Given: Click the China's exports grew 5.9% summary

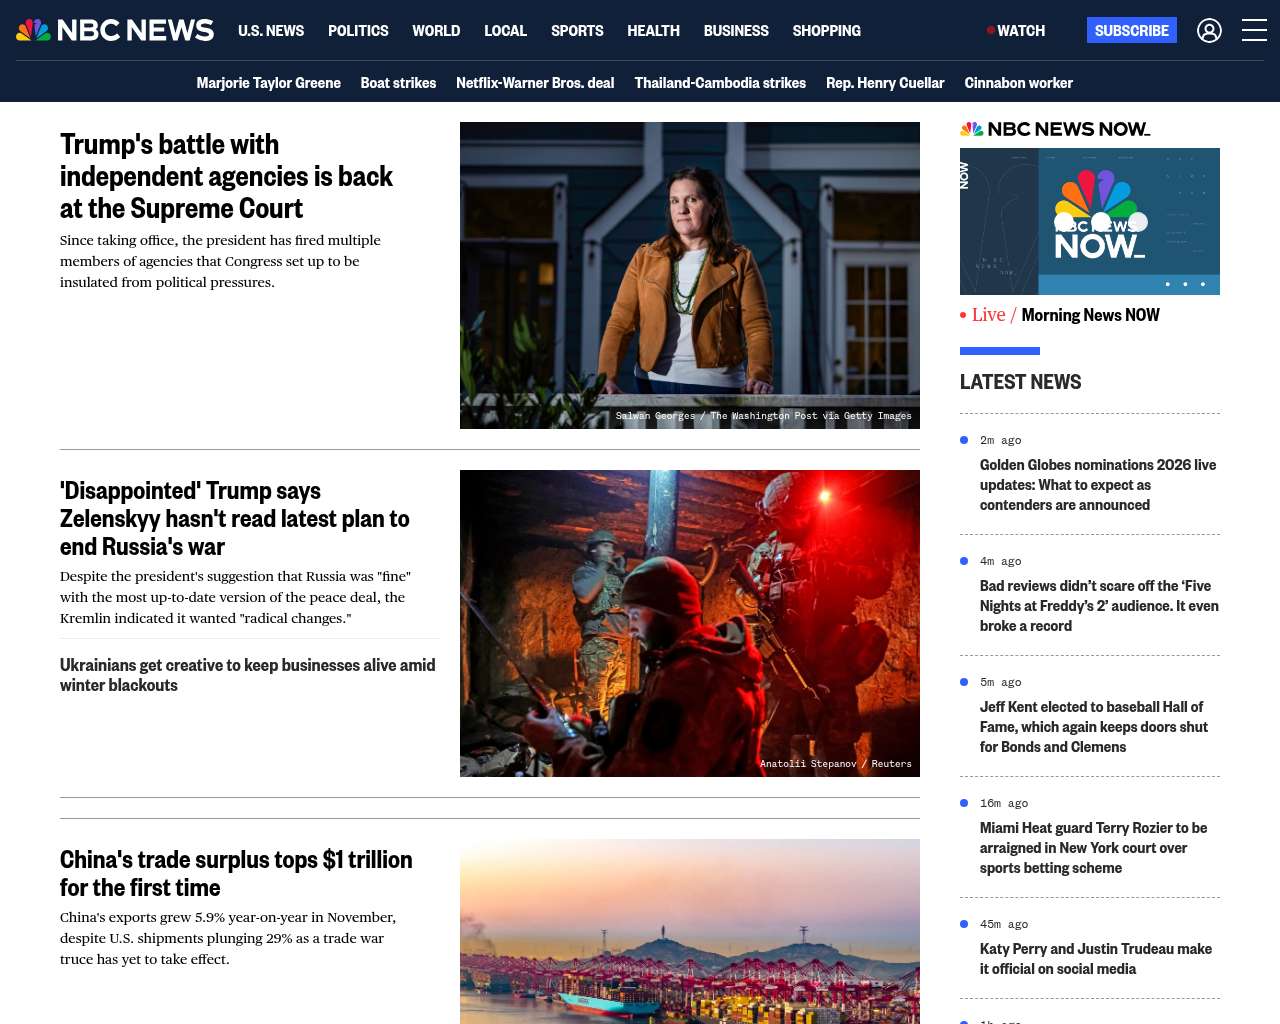Looking at the screenshot, I should click(228, 938).
